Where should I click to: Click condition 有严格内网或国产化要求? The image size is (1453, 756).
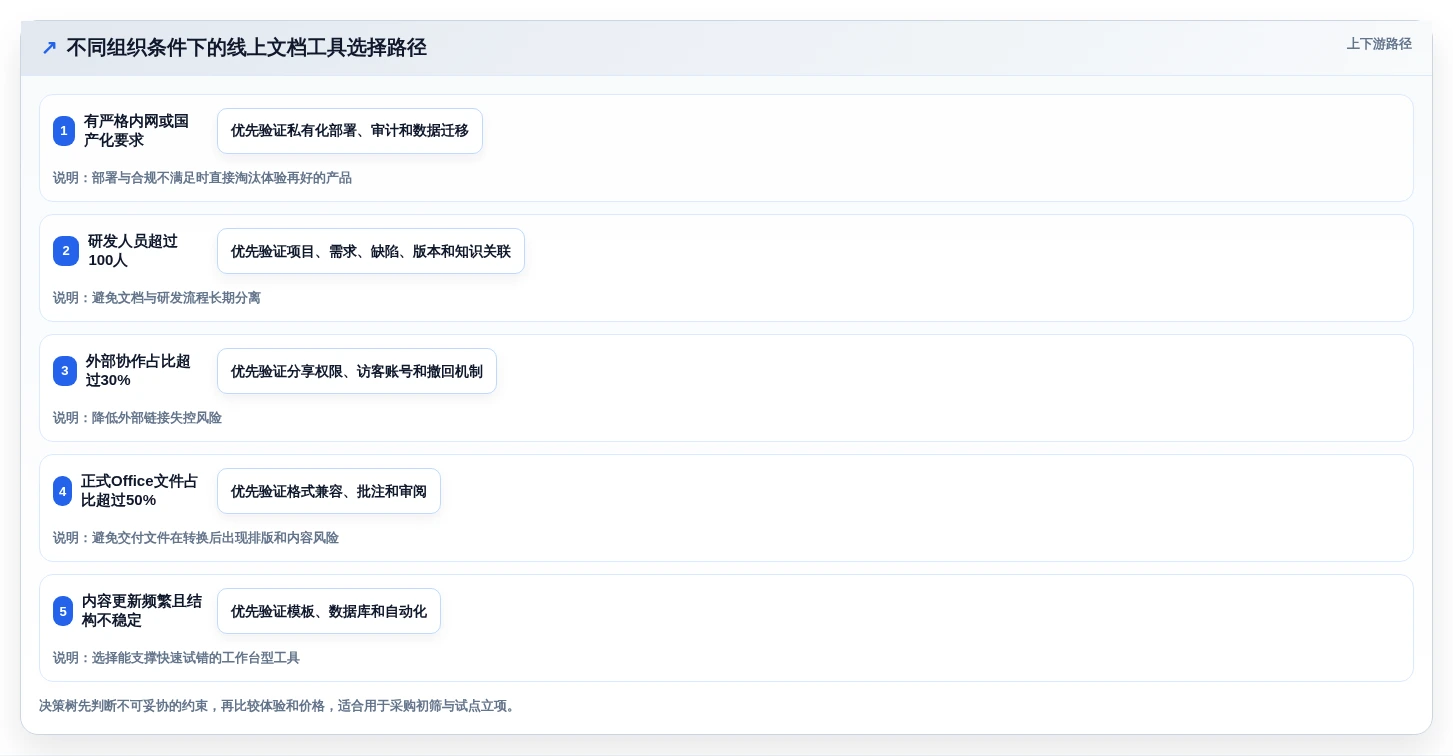(137, 131)
